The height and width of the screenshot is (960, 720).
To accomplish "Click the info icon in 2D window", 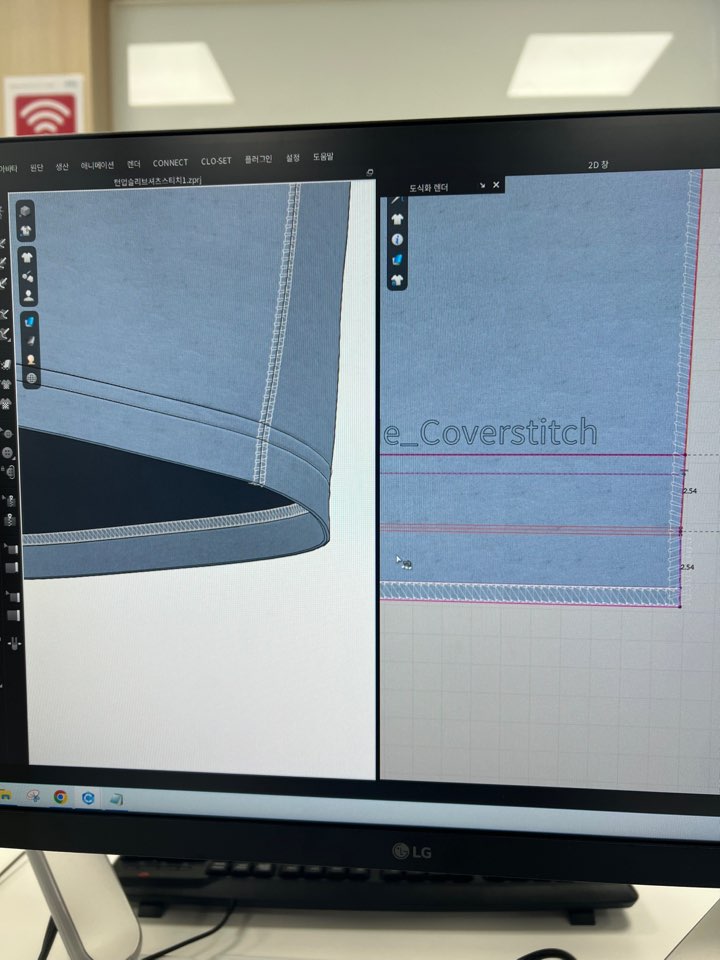I will [397, 239].
